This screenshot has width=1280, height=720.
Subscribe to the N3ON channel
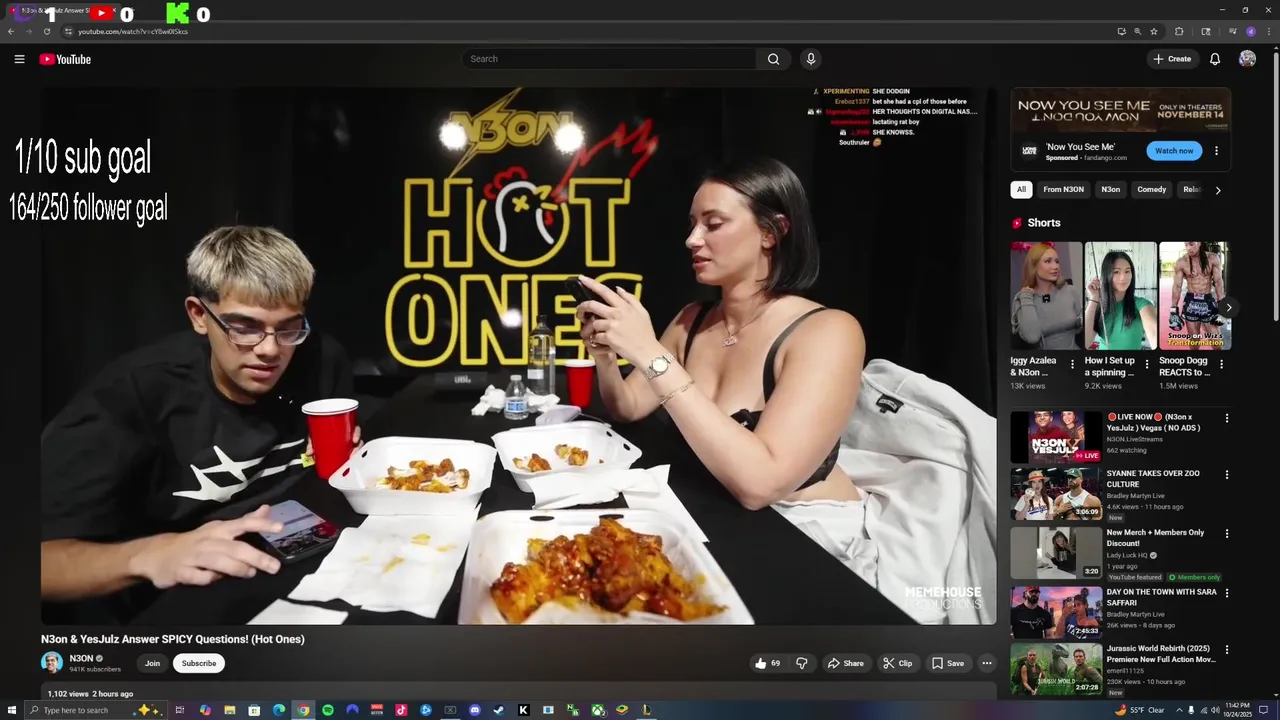click(x=199, y=663)
